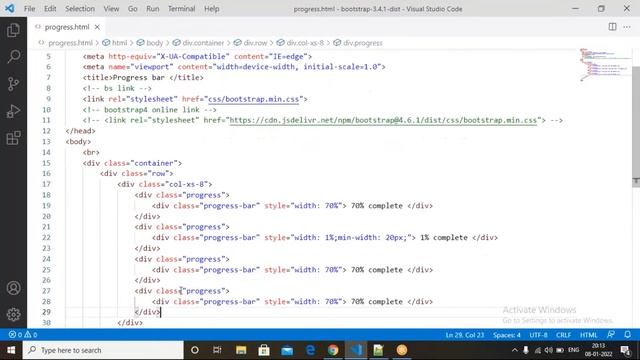Open the Extensions view
The image size is (640, 360).
(x=13, y=138)
